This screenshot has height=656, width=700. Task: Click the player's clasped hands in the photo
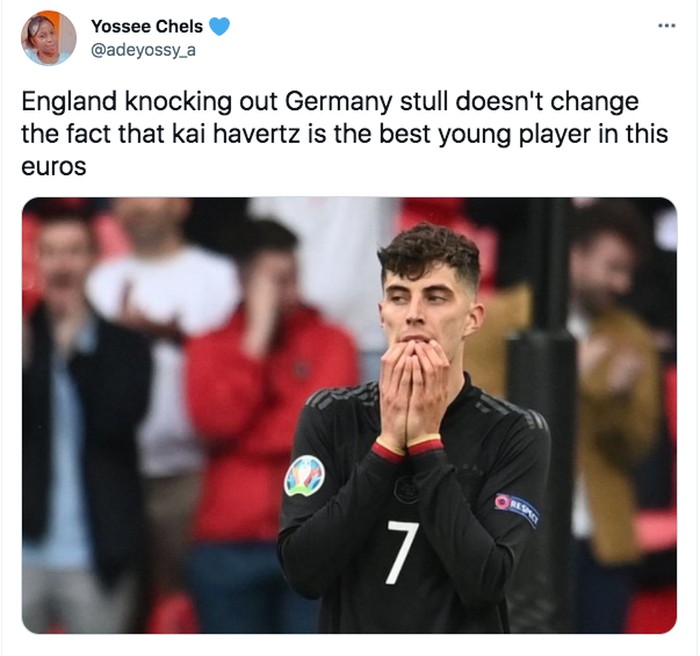[413, 393]
